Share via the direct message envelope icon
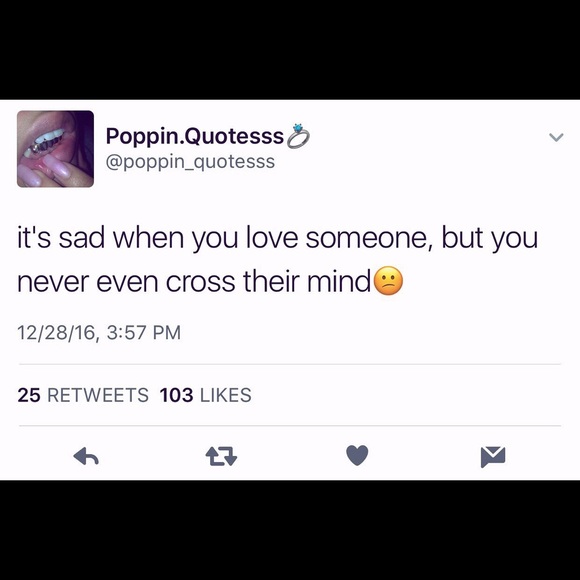This screenshot has height=580, width=580. [x=493, y=456]
